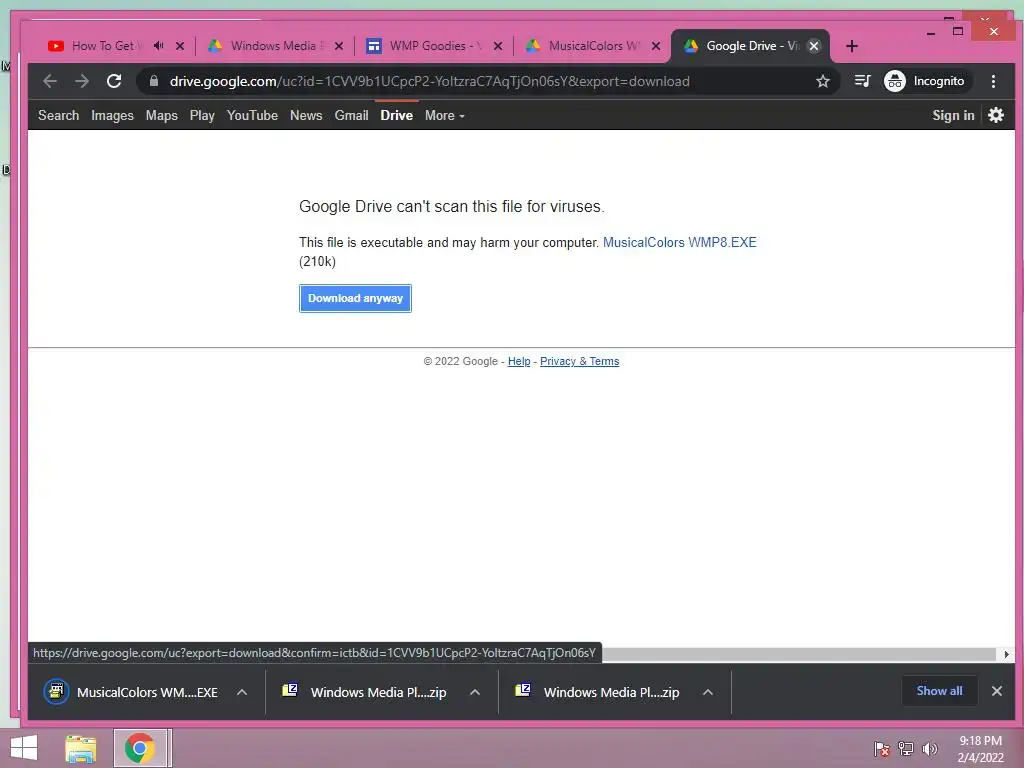
Task: Close the WMP Goodies tab
Action: tap(498, 46)
